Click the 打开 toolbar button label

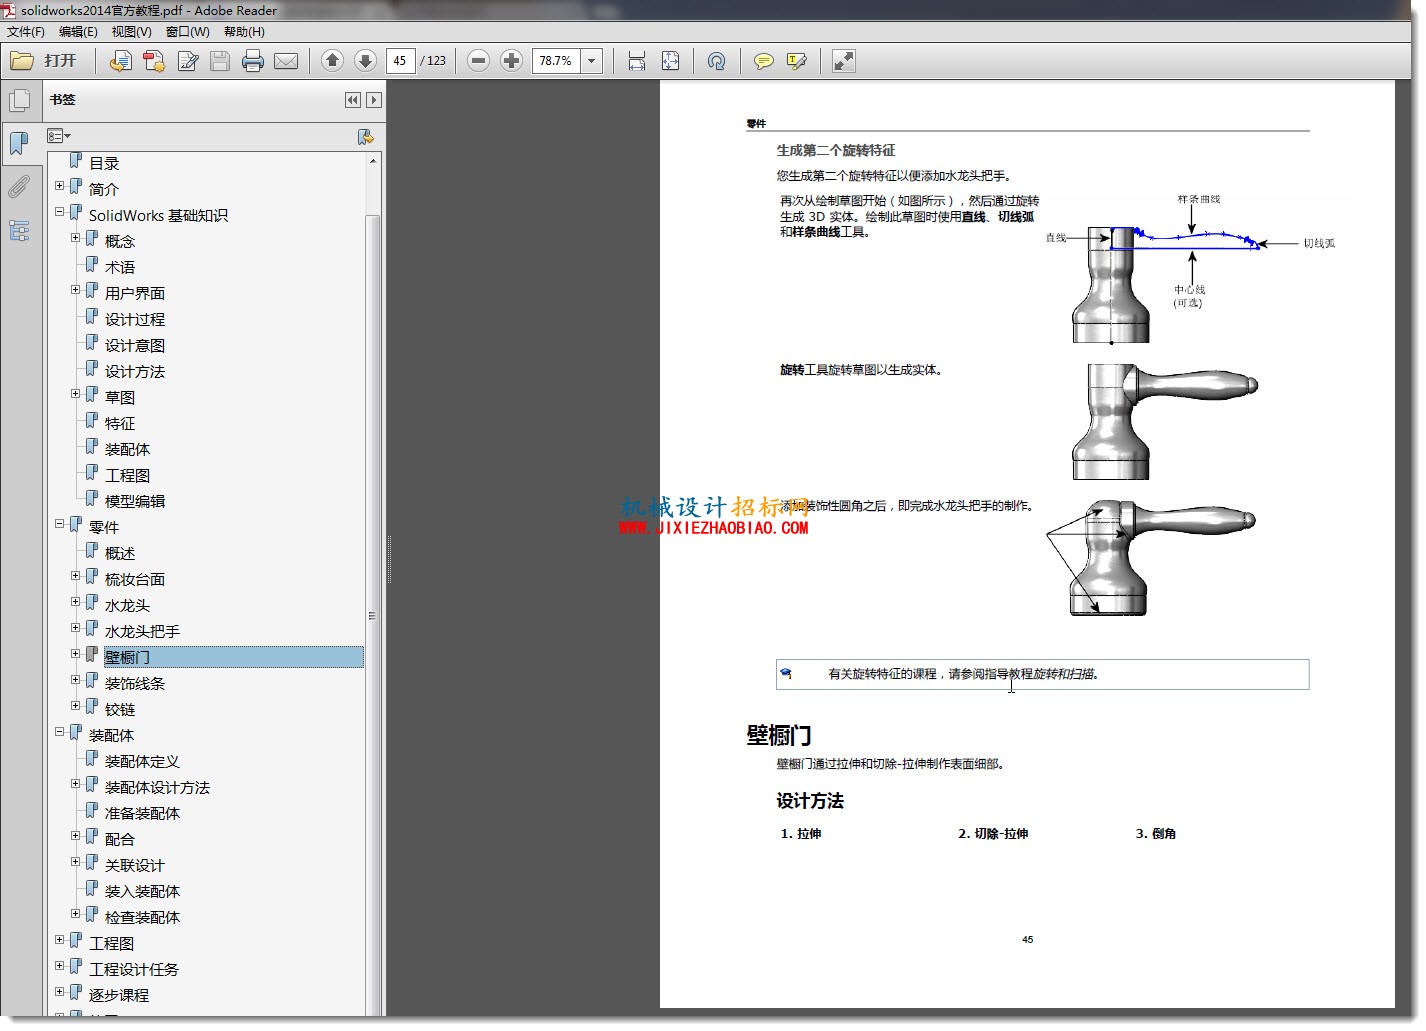[60, 61]
